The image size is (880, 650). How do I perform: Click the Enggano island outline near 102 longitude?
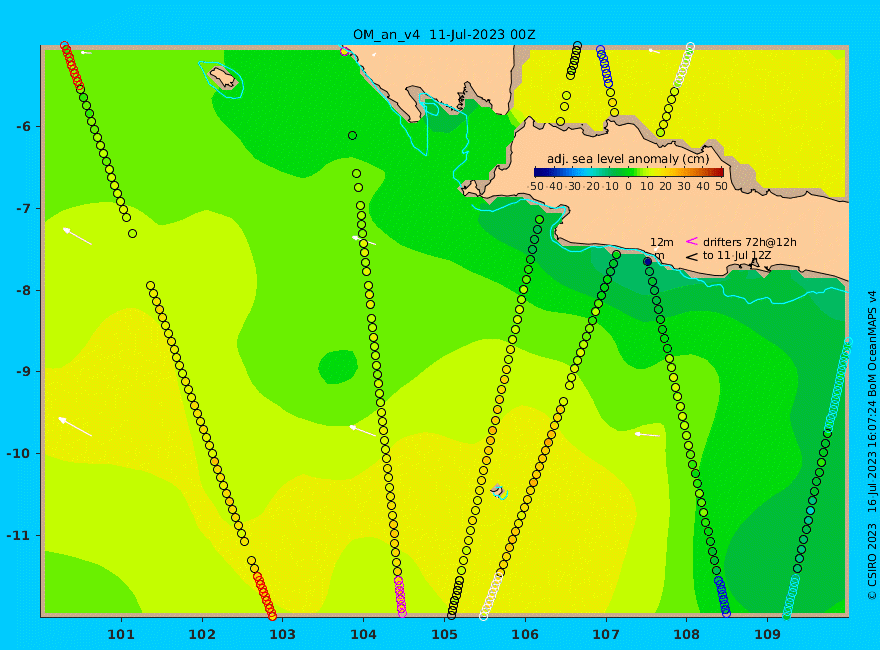(224, 78)
